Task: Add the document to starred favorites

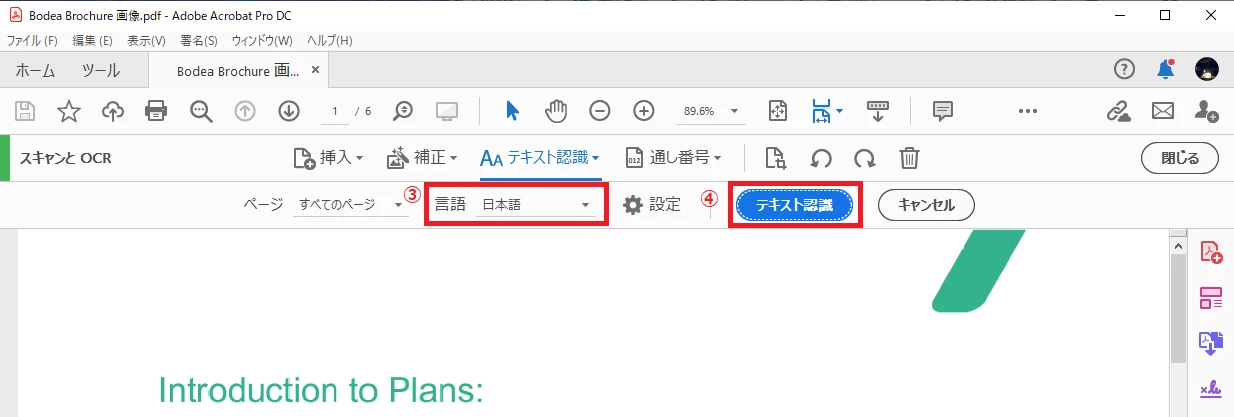Action: pyautogui.click(x=68, y=111)
